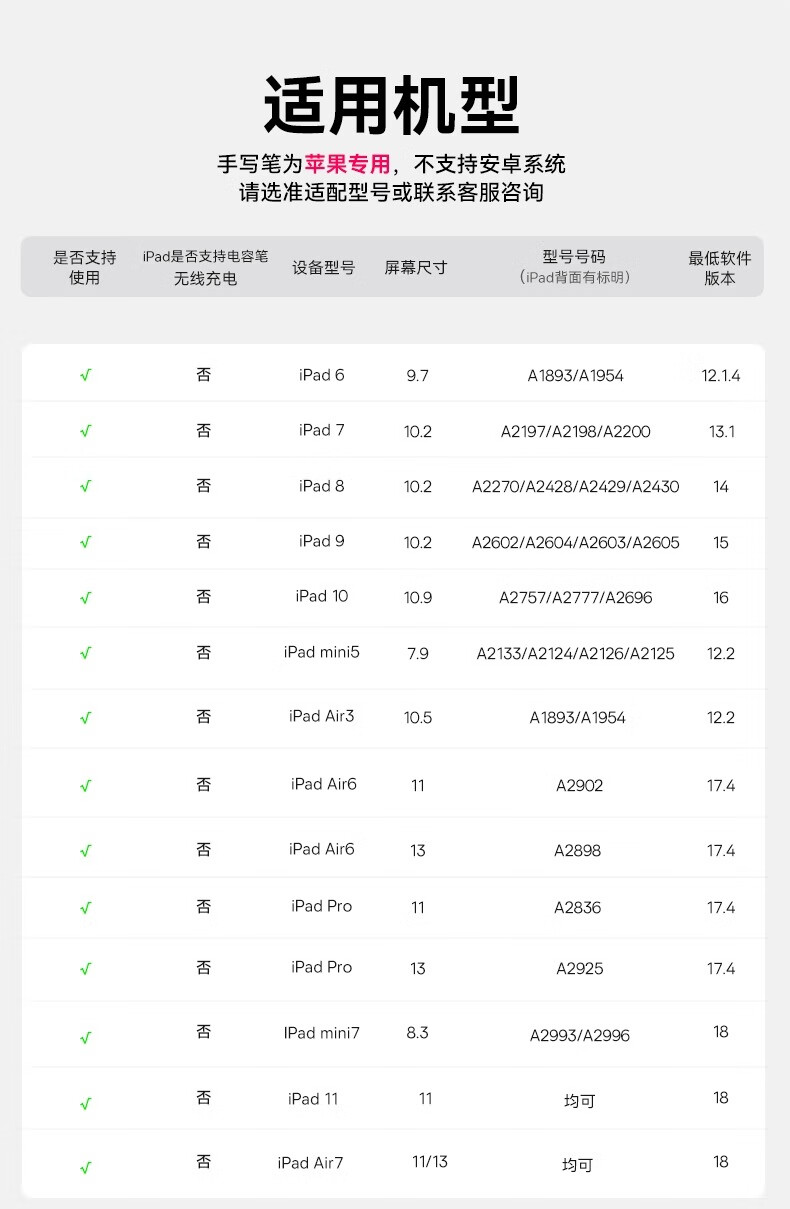Click the green checkmark in the iPad 6 row
This screenshot has height=1209, width=790.
click(85, 376)
